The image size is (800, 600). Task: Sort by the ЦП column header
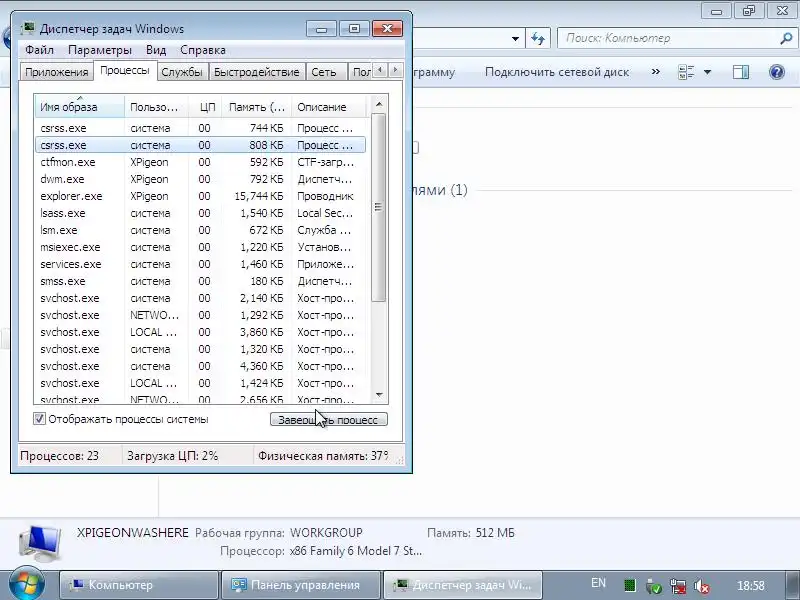pyautogui.click(x=206, y=107)
